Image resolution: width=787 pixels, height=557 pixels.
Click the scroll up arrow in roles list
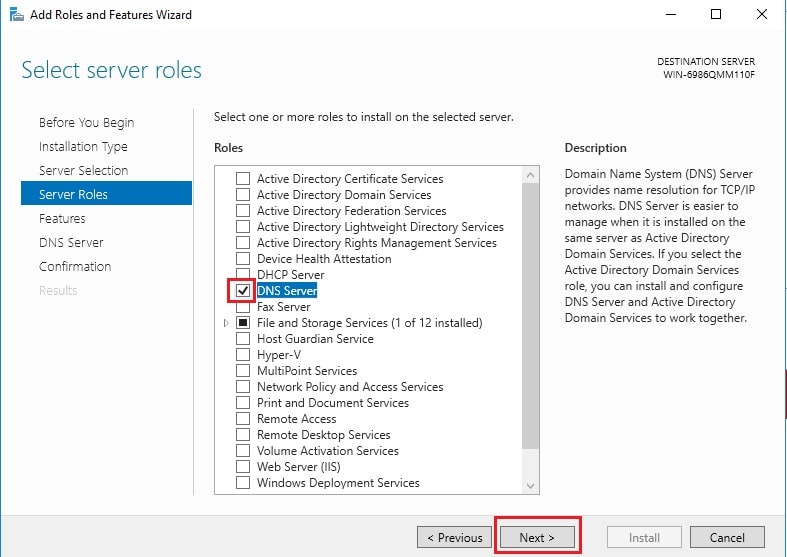pos(531,176)
